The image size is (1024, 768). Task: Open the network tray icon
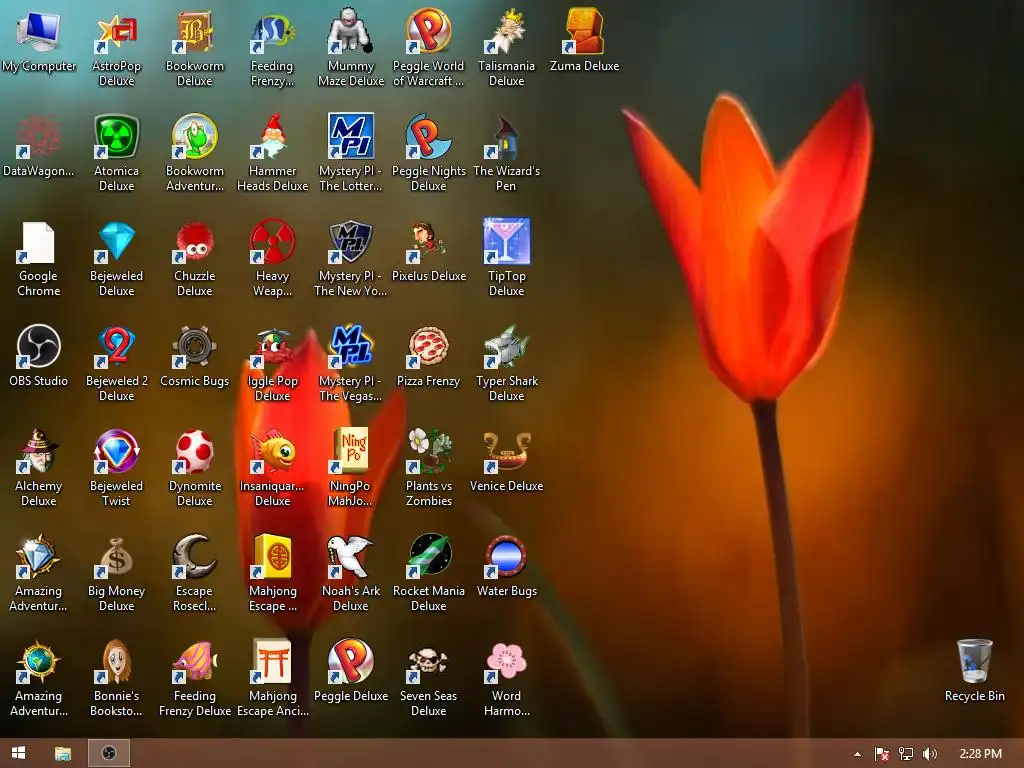[906, 754]
